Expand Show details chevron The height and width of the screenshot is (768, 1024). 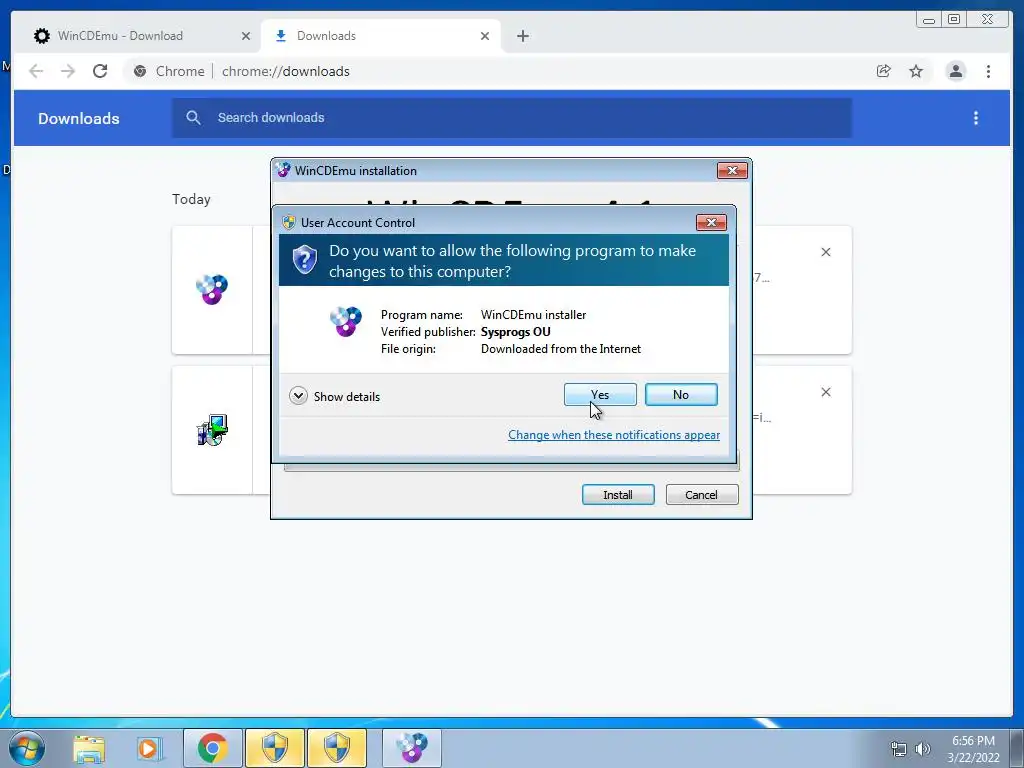pos(298,396)
